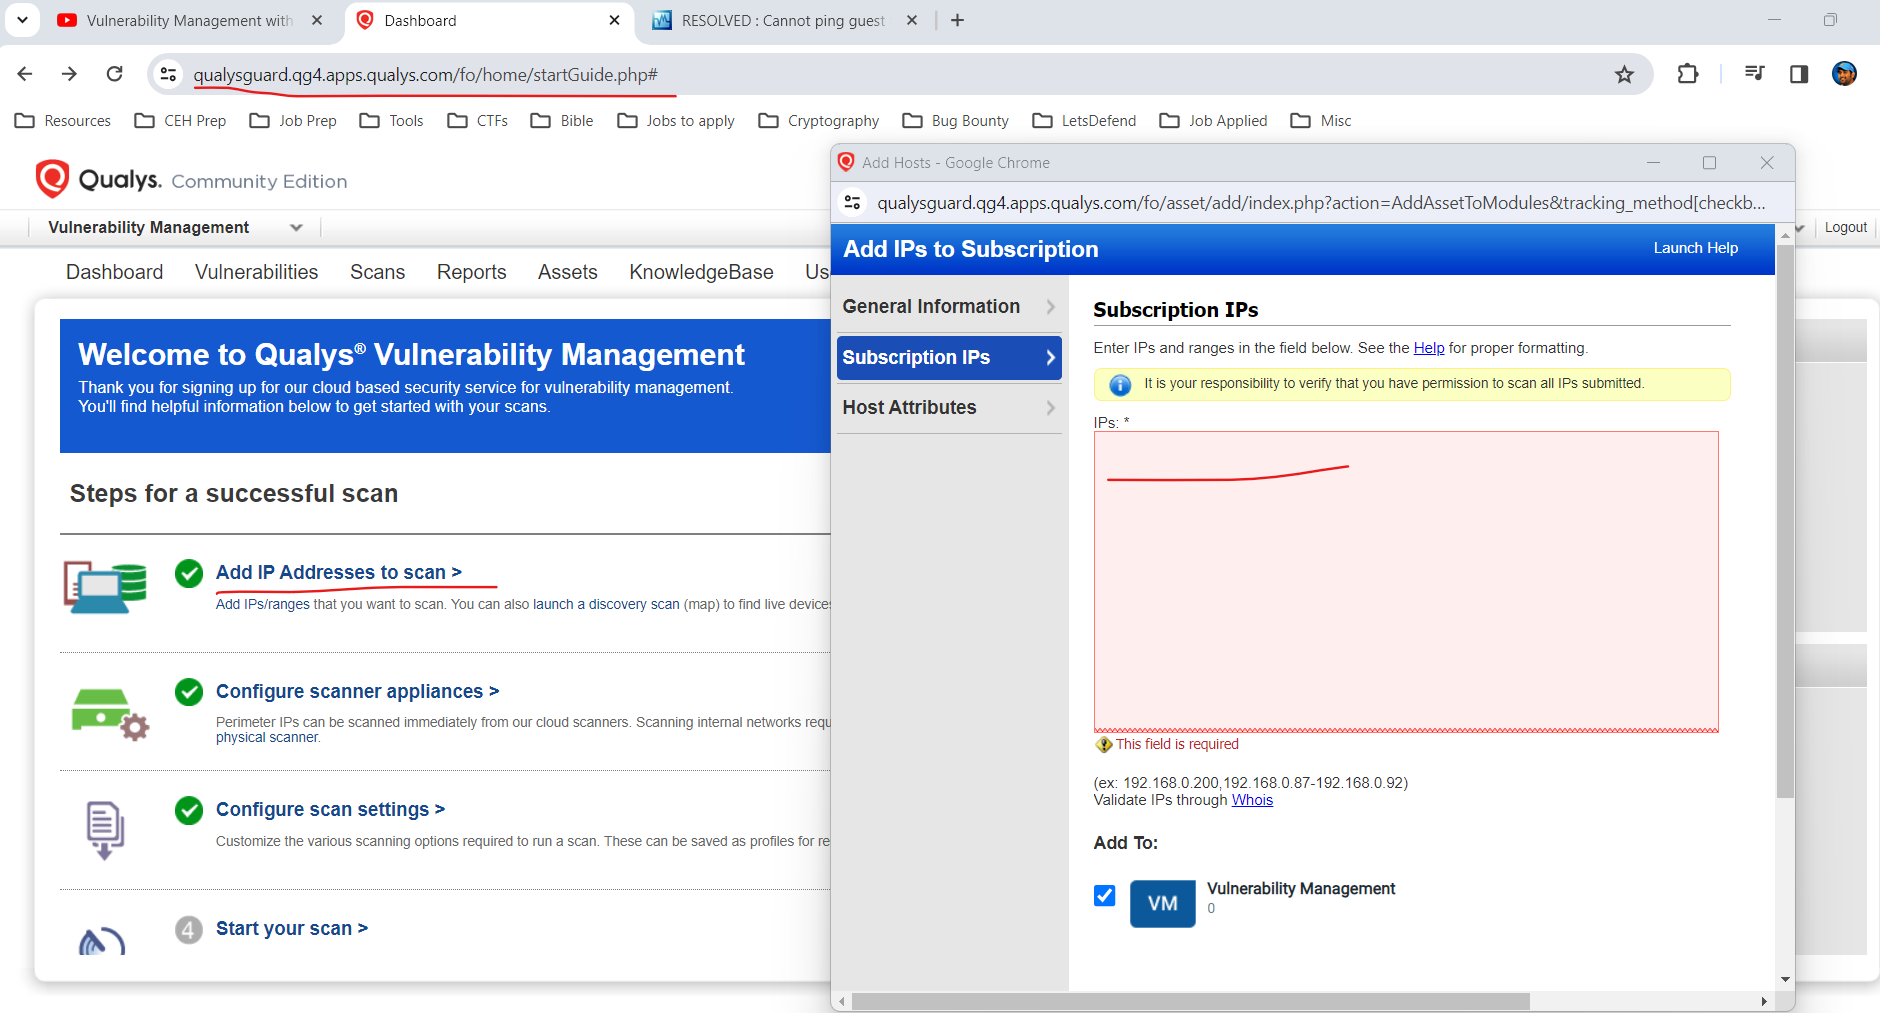
Task: Expand the Host Attributes section
Action: (948, 408)
